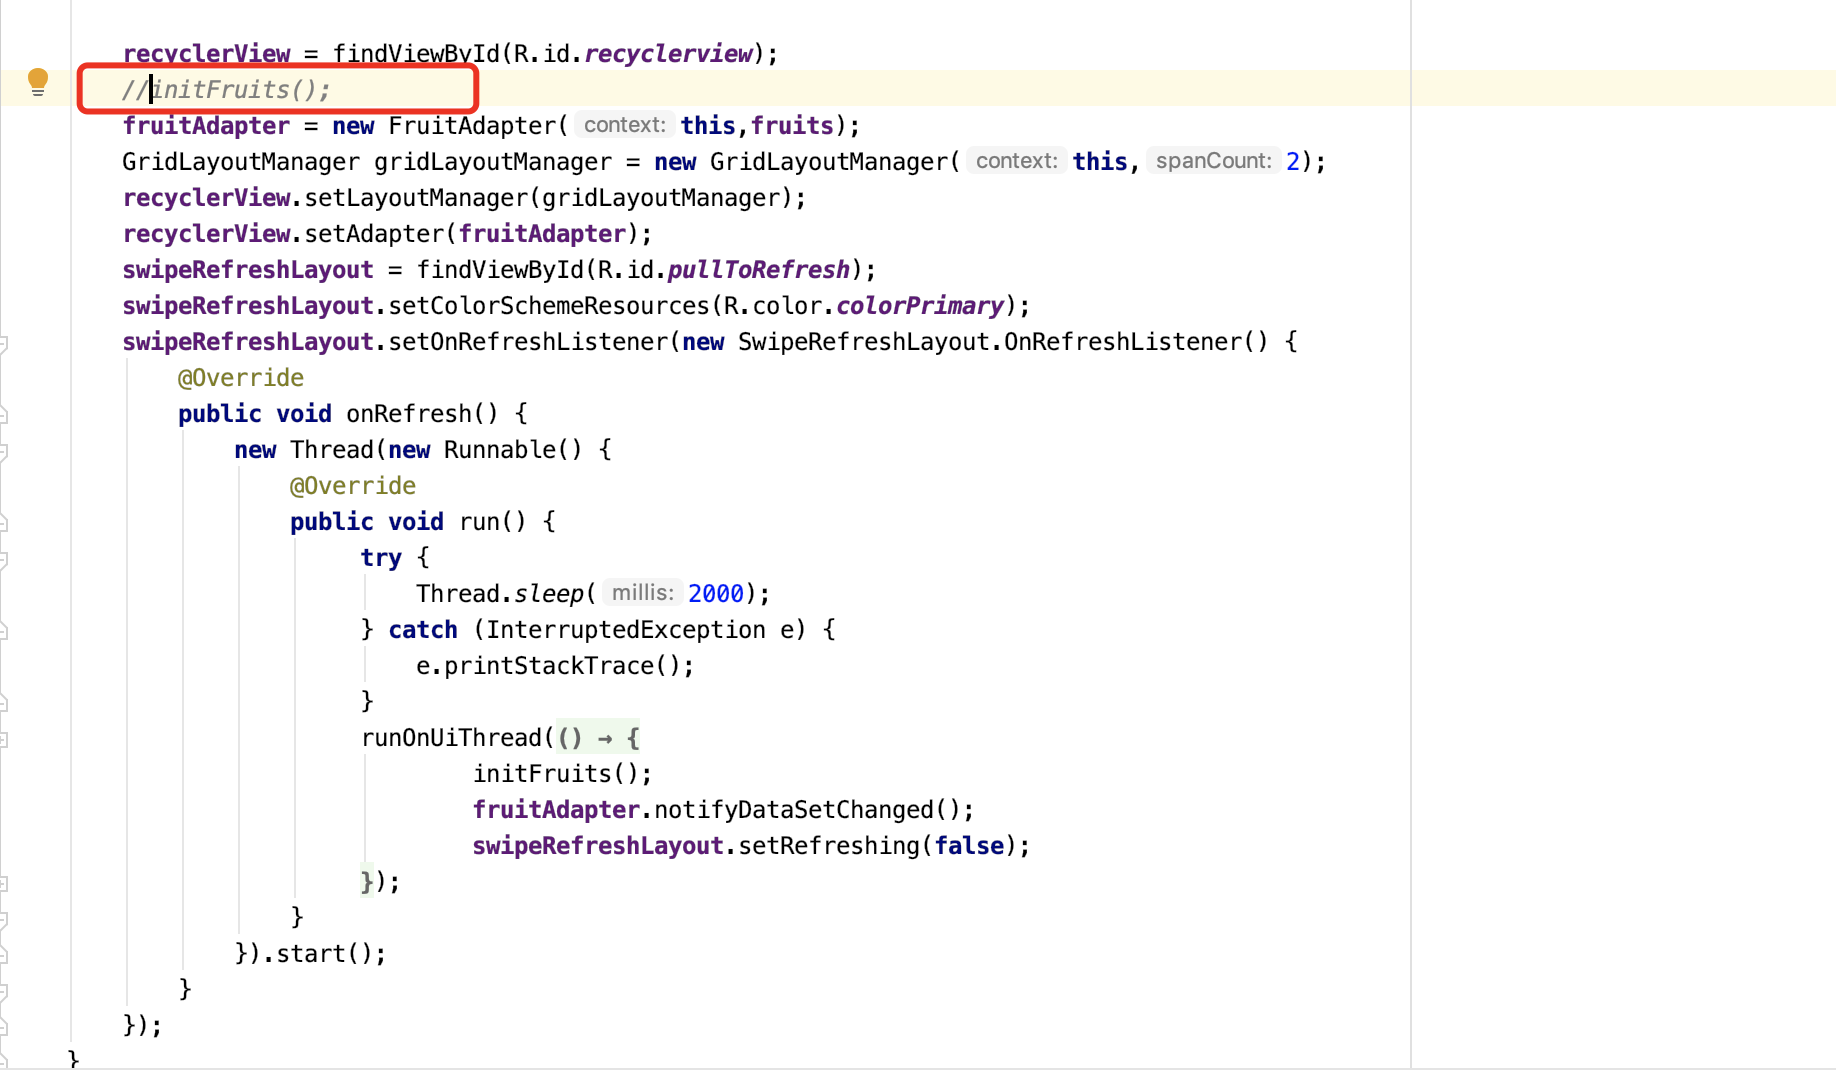Expand the folded lambda '() → {'
1836x1070 pixels.
598,738
